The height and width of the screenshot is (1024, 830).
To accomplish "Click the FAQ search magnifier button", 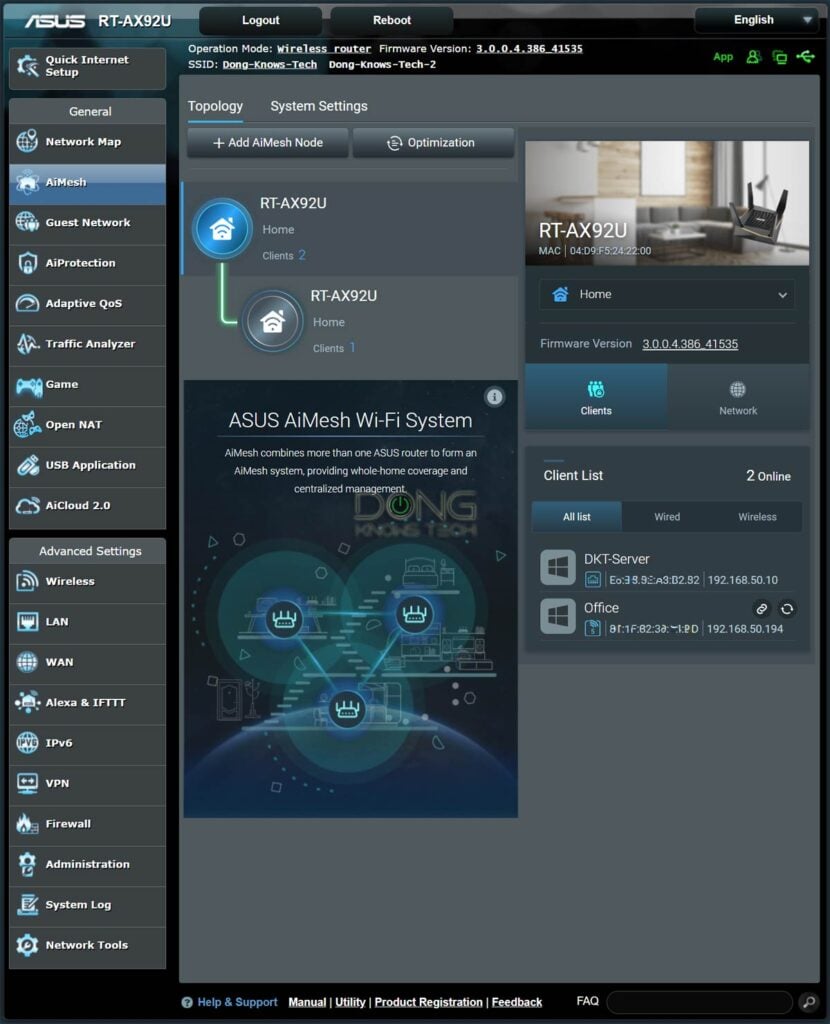I will 808,1001.
